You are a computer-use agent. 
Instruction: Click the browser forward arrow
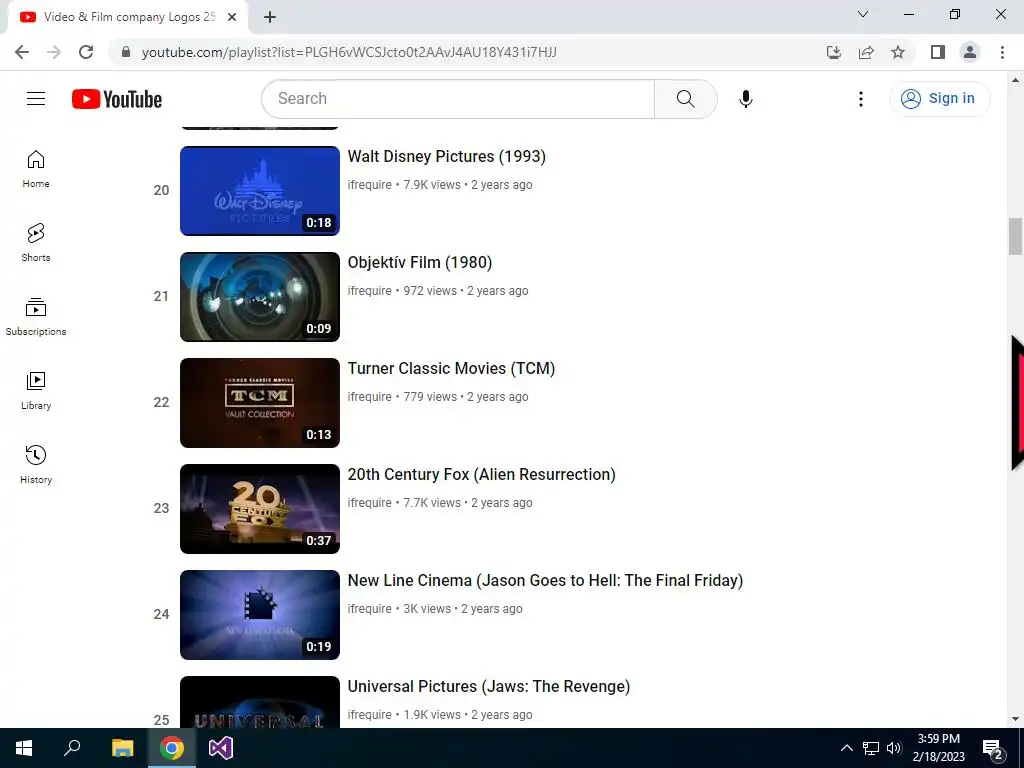(54, 52)
